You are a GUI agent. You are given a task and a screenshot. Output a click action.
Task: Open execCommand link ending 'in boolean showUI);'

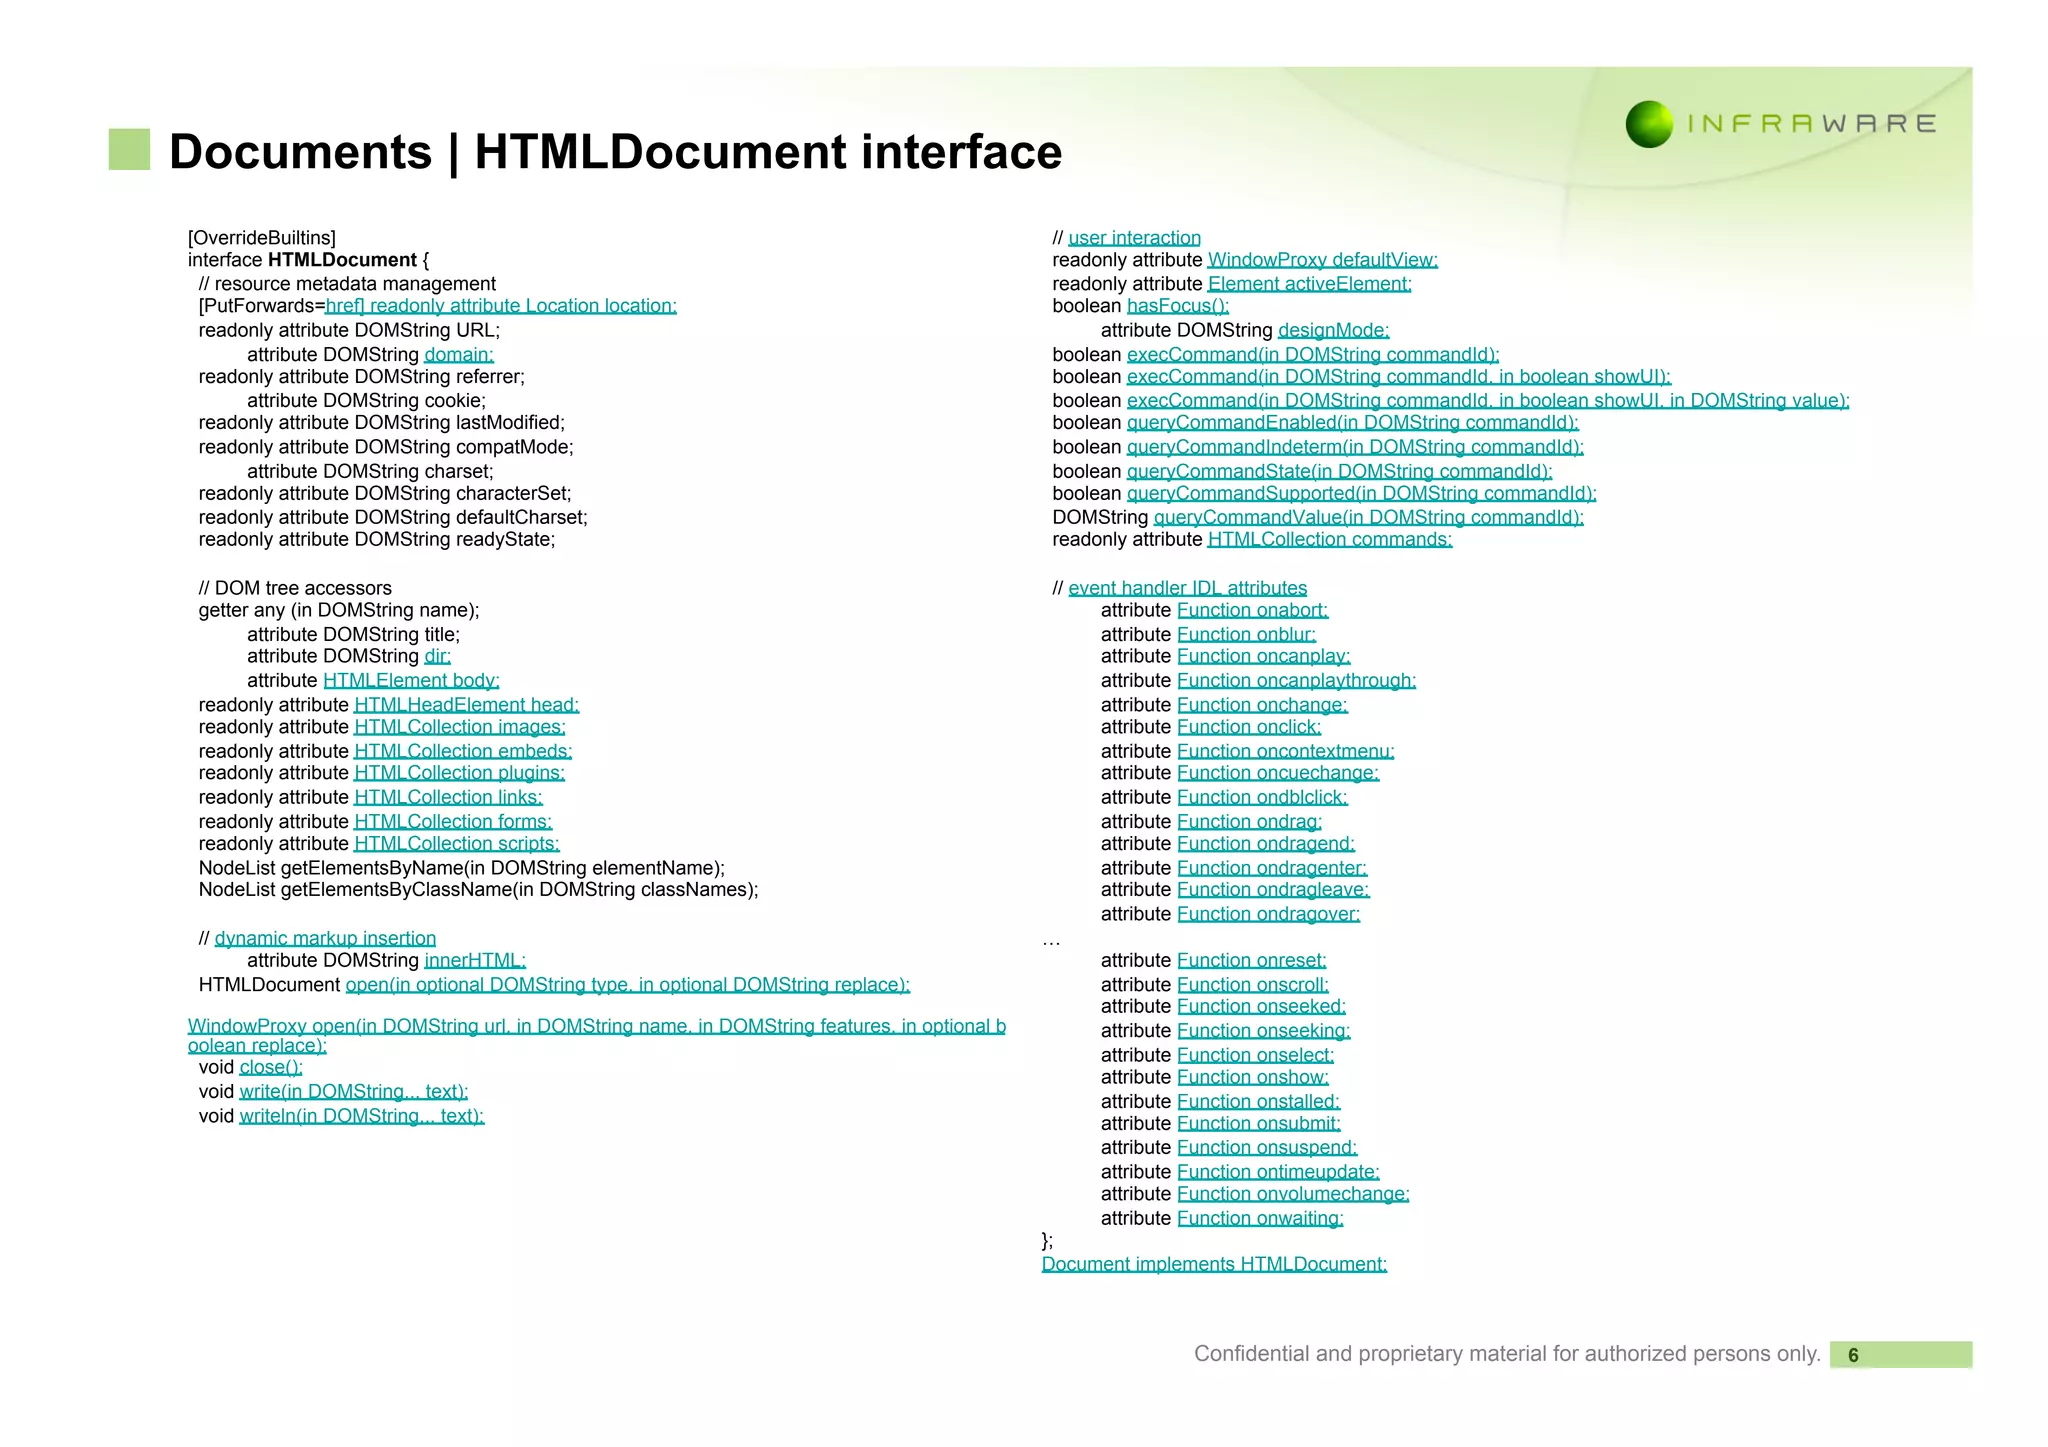[x=1399, y=377]
